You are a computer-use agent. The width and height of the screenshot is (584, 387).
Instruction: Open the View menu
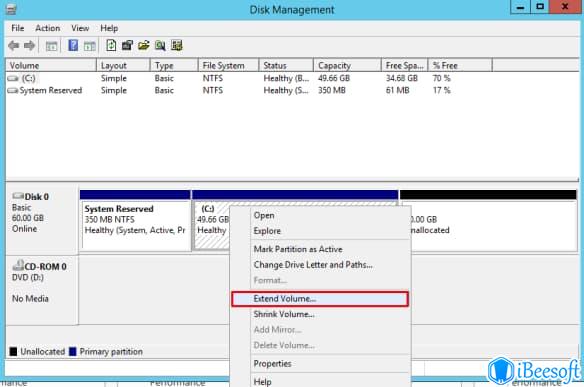click(80, 28)
